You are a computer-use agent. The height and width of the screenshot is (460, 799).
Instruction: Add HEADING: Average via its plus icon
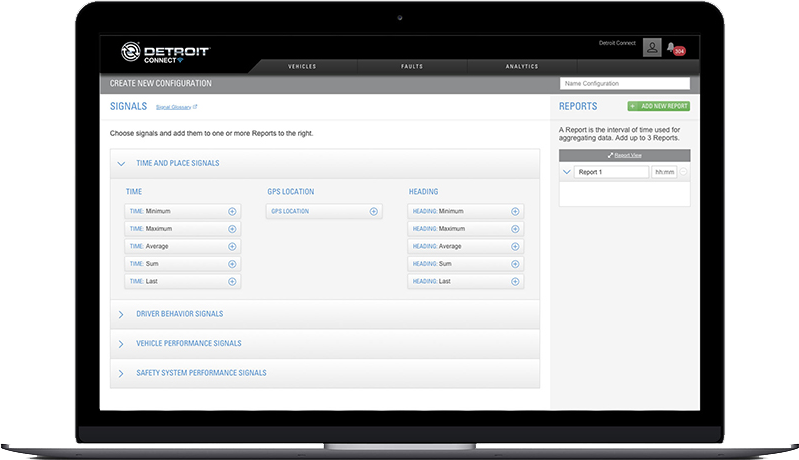tap(515, 246)
